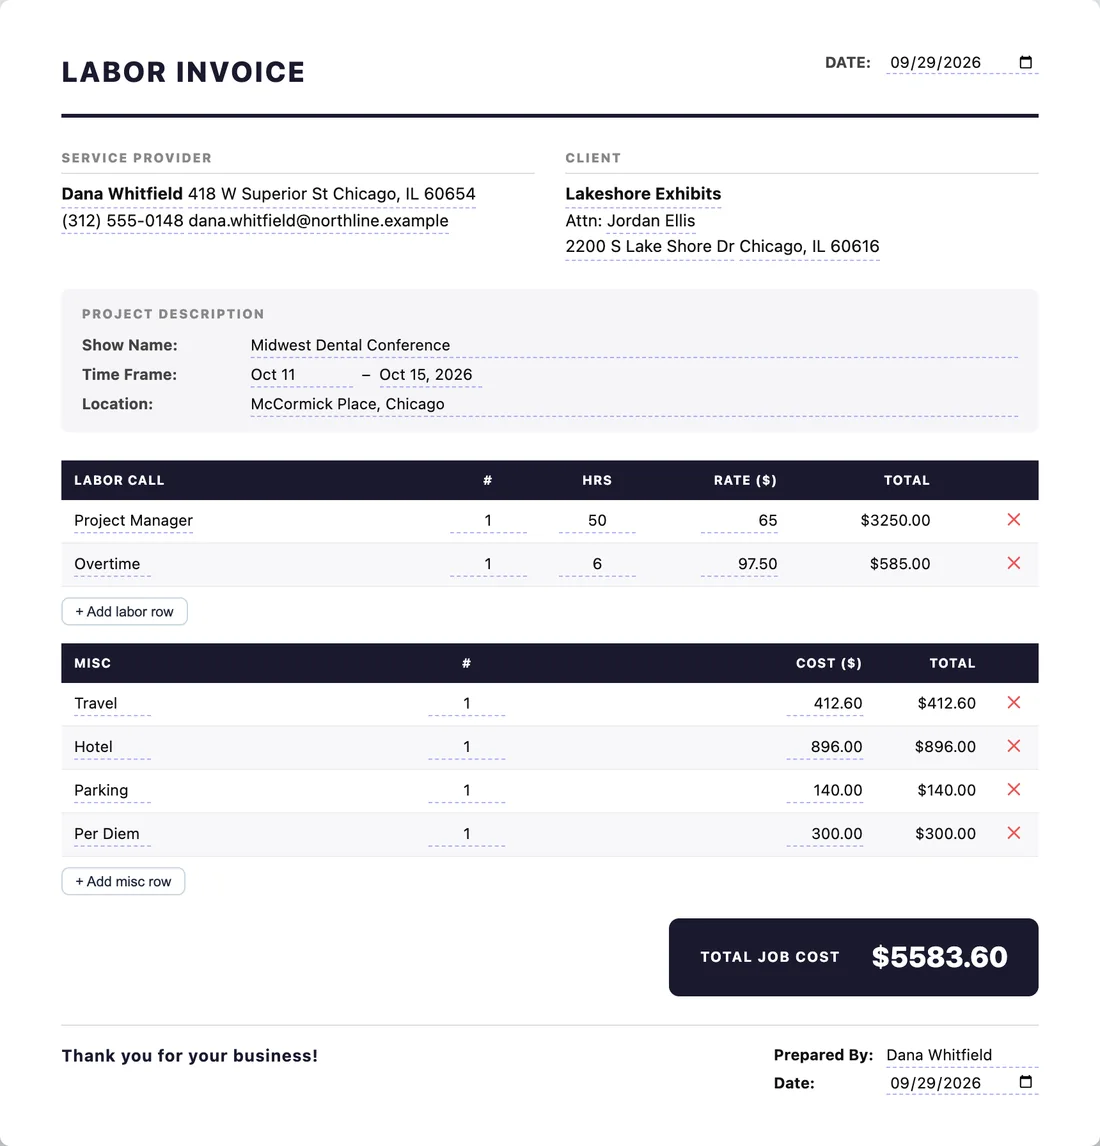The image size is (1100, 1146).
Task: Edit the time frame start Oct 11
Action: point(301,375)
